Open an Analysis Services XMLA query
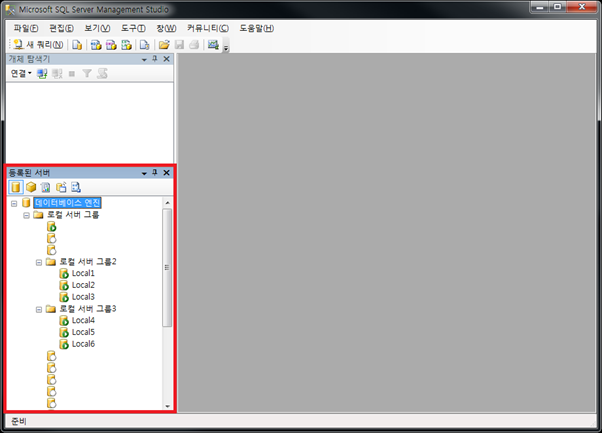 (126, 45)
